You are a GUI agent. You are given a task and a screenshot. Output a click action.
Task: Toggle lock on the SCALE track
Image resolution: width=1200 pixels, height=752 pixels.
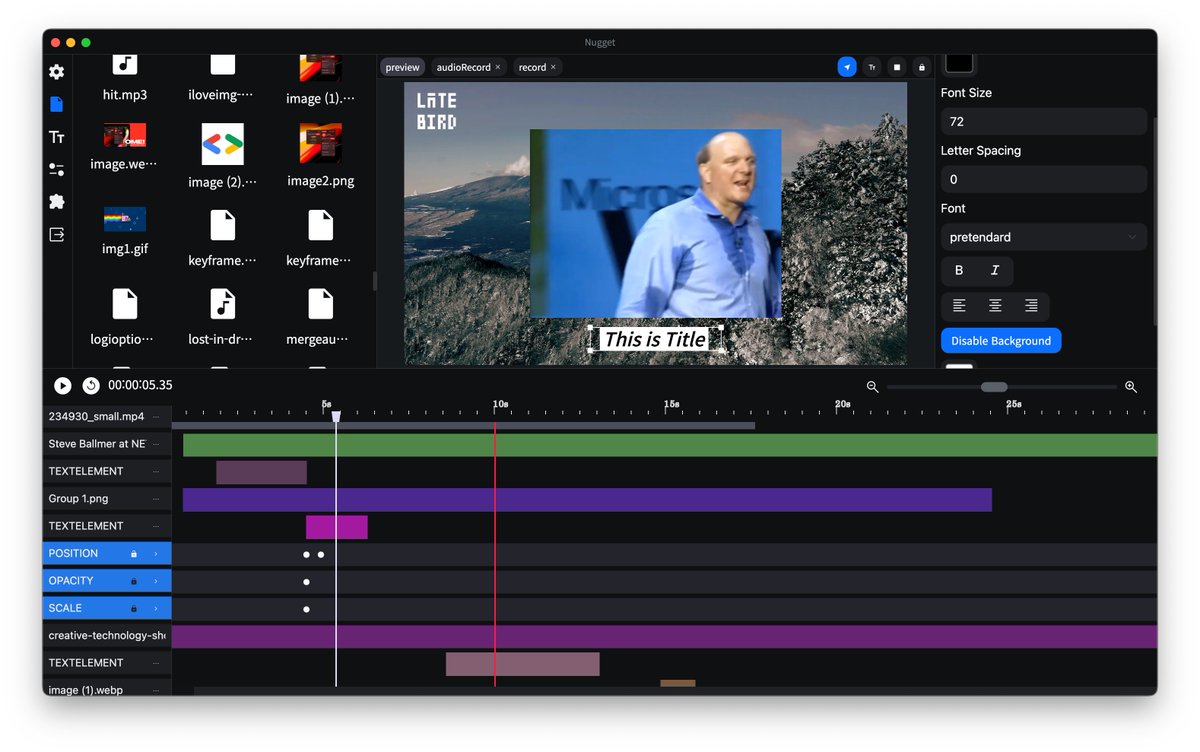134,608
